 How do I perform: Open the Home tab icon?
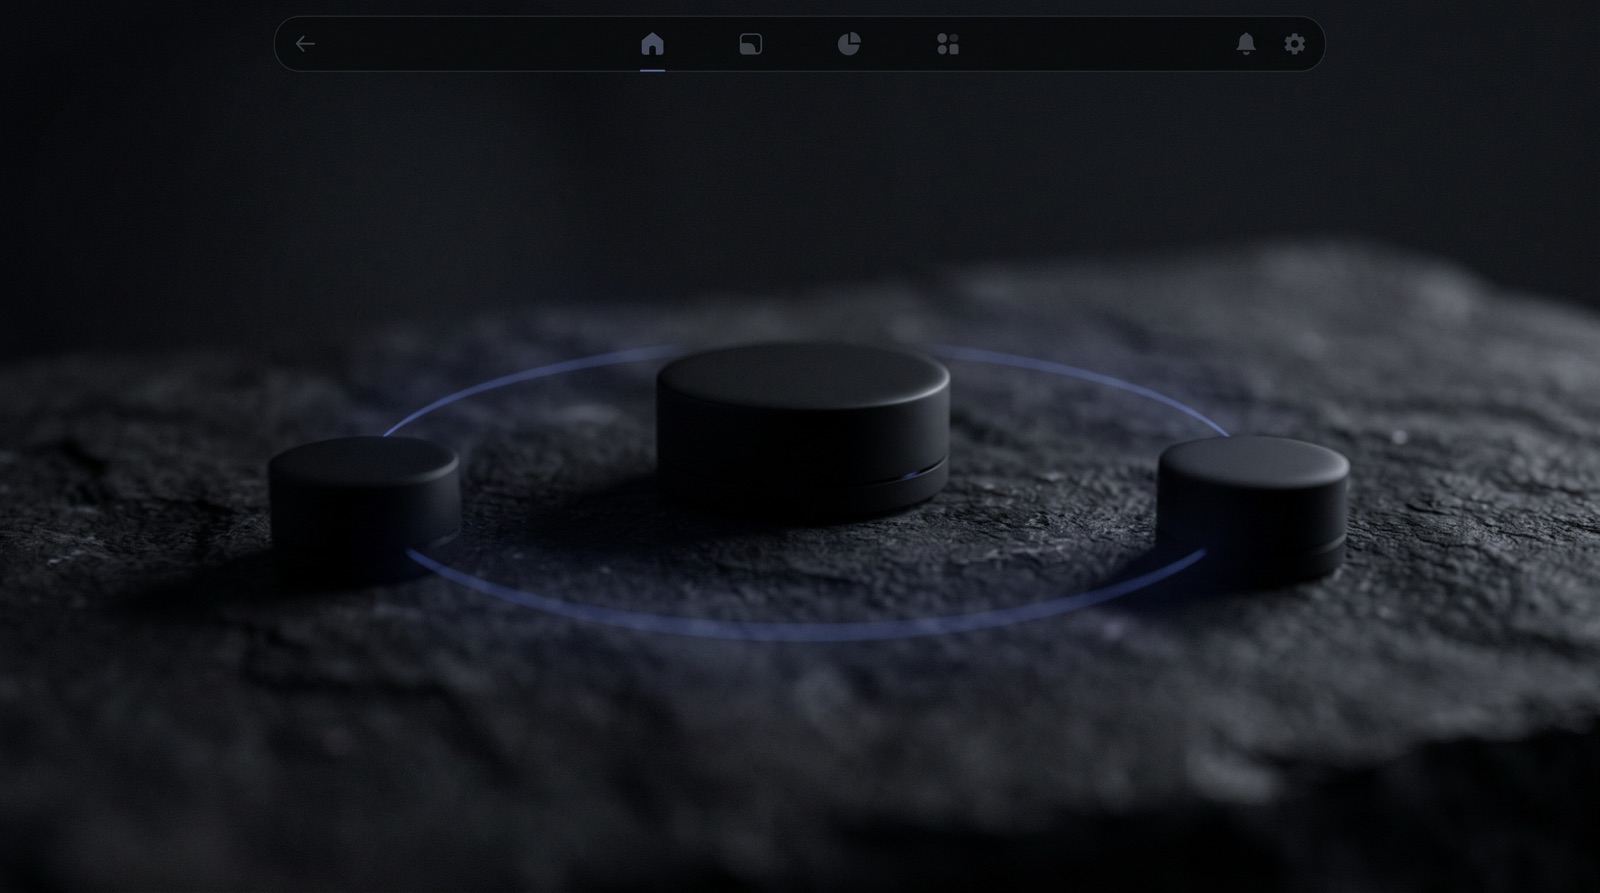click(652, 44)
